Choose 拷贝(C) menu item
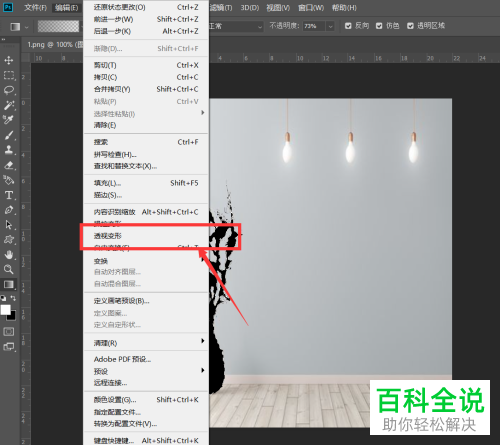Viewport: 500px width, 445px height. [x=146, y=77]
